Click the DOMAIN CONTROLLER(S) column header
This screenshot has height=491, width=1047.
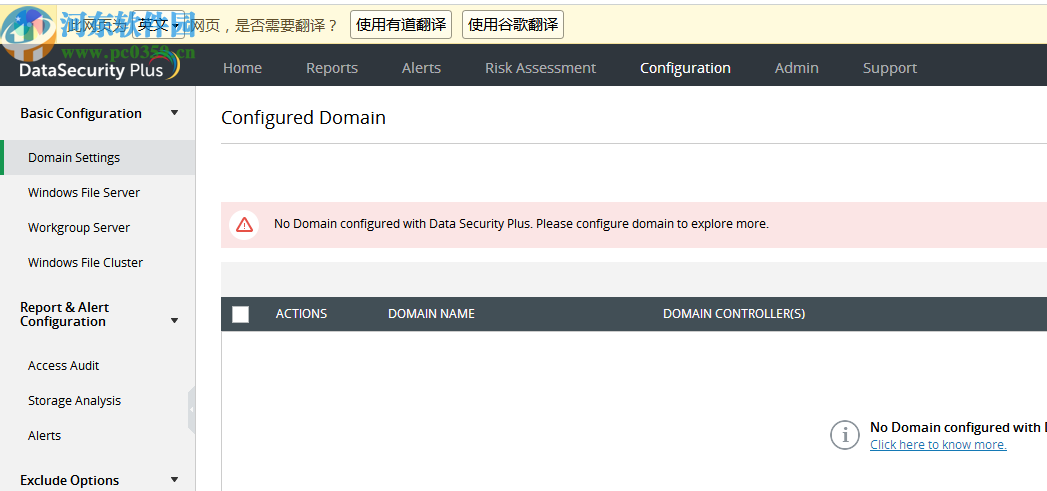(x=734, y=314)
